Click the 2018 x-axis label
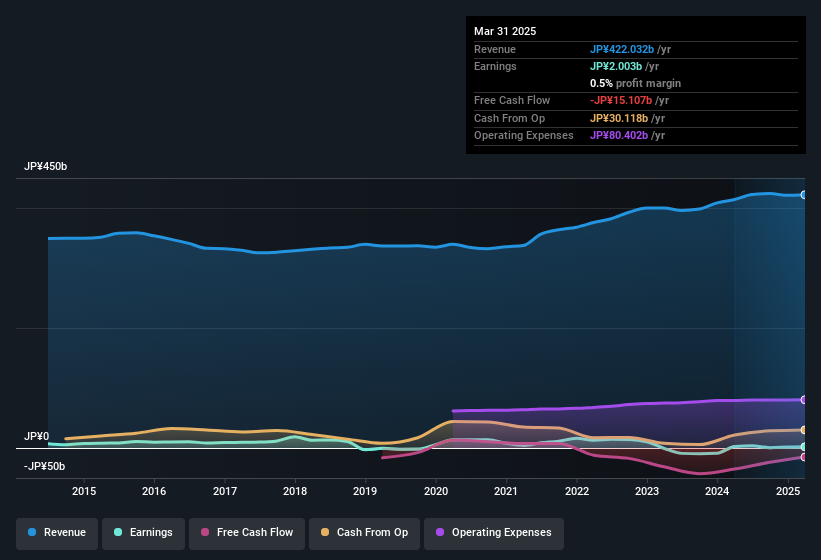 point(295,491)
